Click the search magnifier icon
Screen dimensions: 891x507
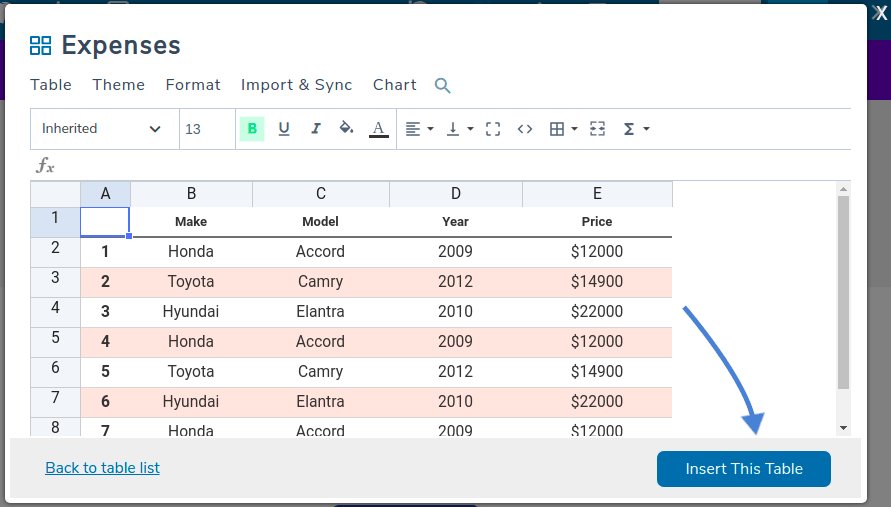[443, 86]
